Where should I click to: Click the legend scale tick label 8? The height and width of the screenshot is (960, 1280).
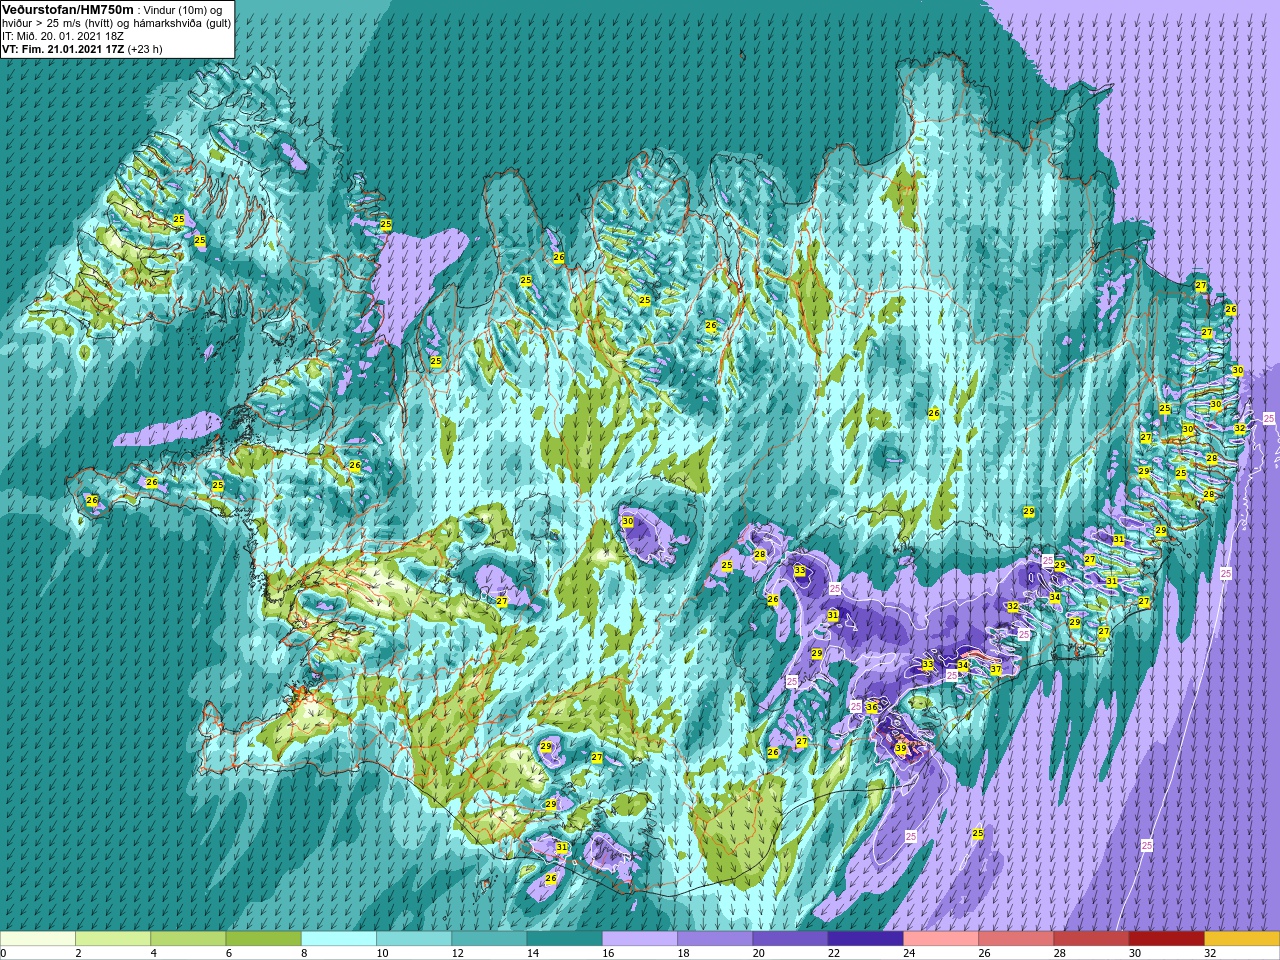302,953
